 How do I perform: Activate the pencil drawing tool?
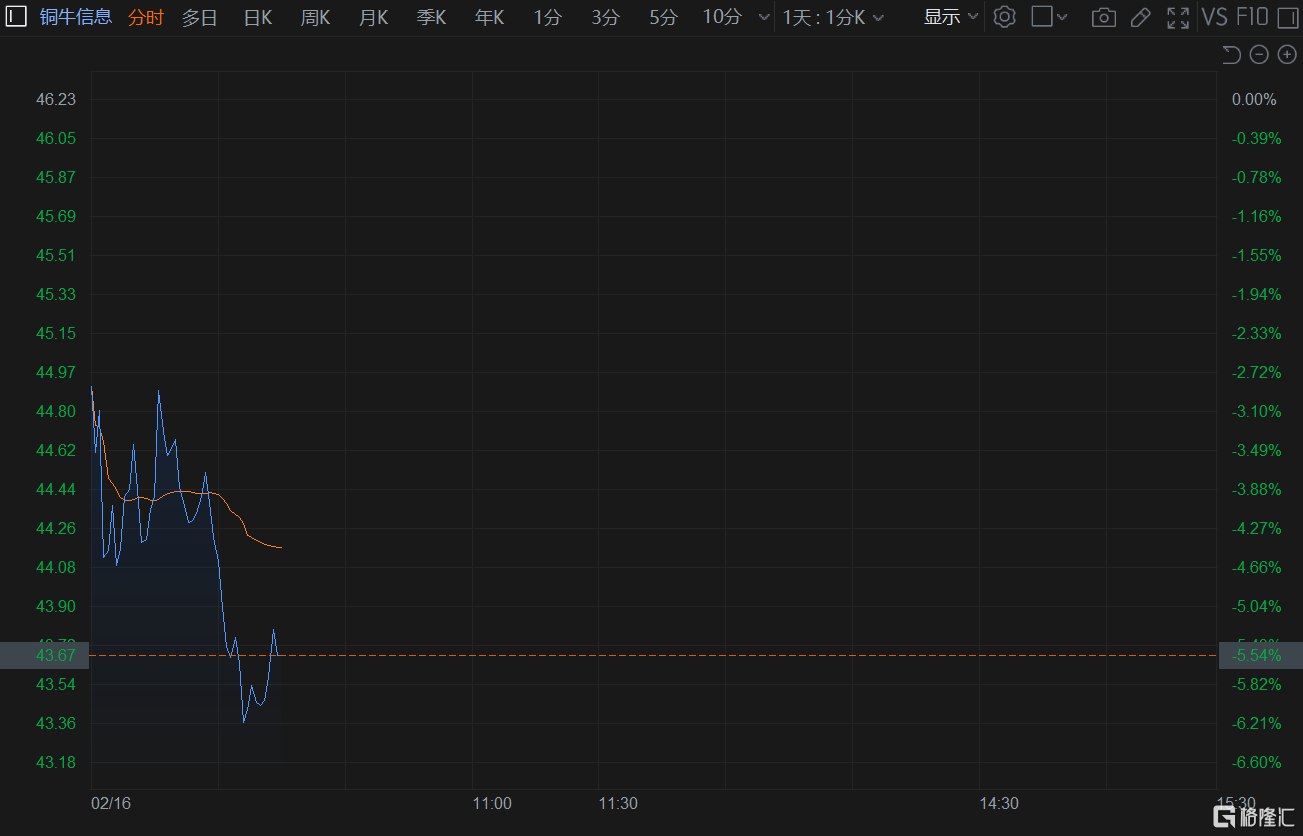point(1140,17)
